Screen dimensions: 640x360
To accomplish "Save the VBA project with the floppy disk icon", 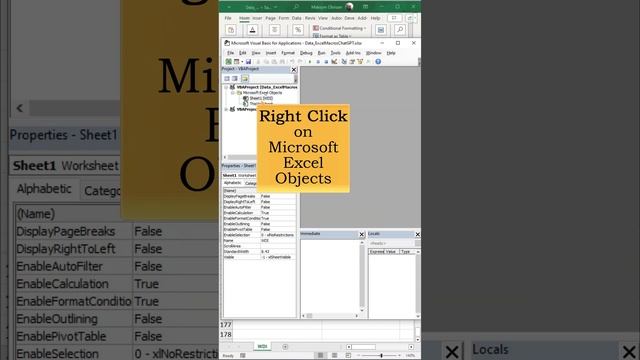I will pyautogui.click(x=248, y=62).
